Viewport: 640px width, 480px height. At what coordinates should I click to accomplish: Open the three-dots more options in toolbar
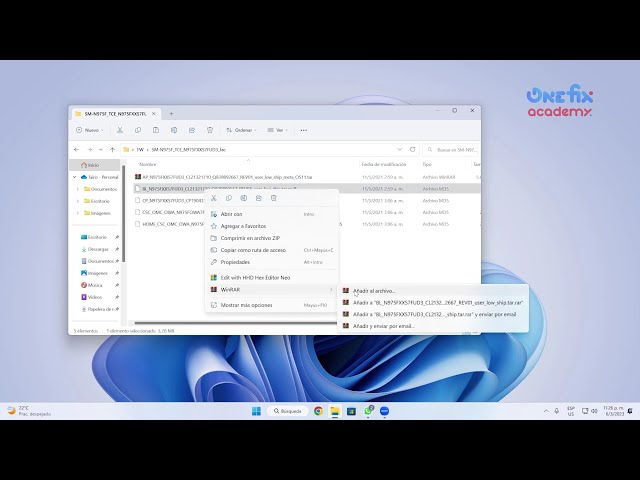click(304, 130)
